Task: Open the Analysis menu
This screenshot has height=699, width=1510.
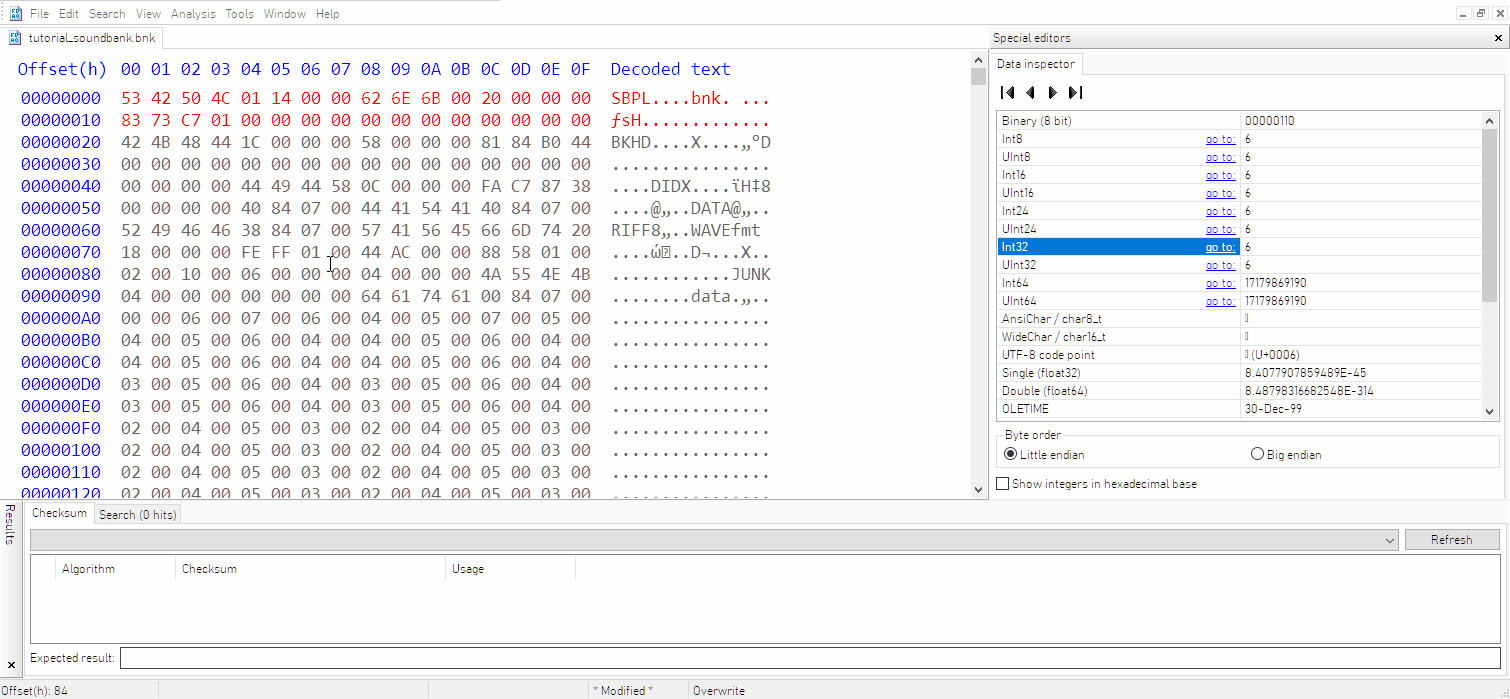Action: 193,14
